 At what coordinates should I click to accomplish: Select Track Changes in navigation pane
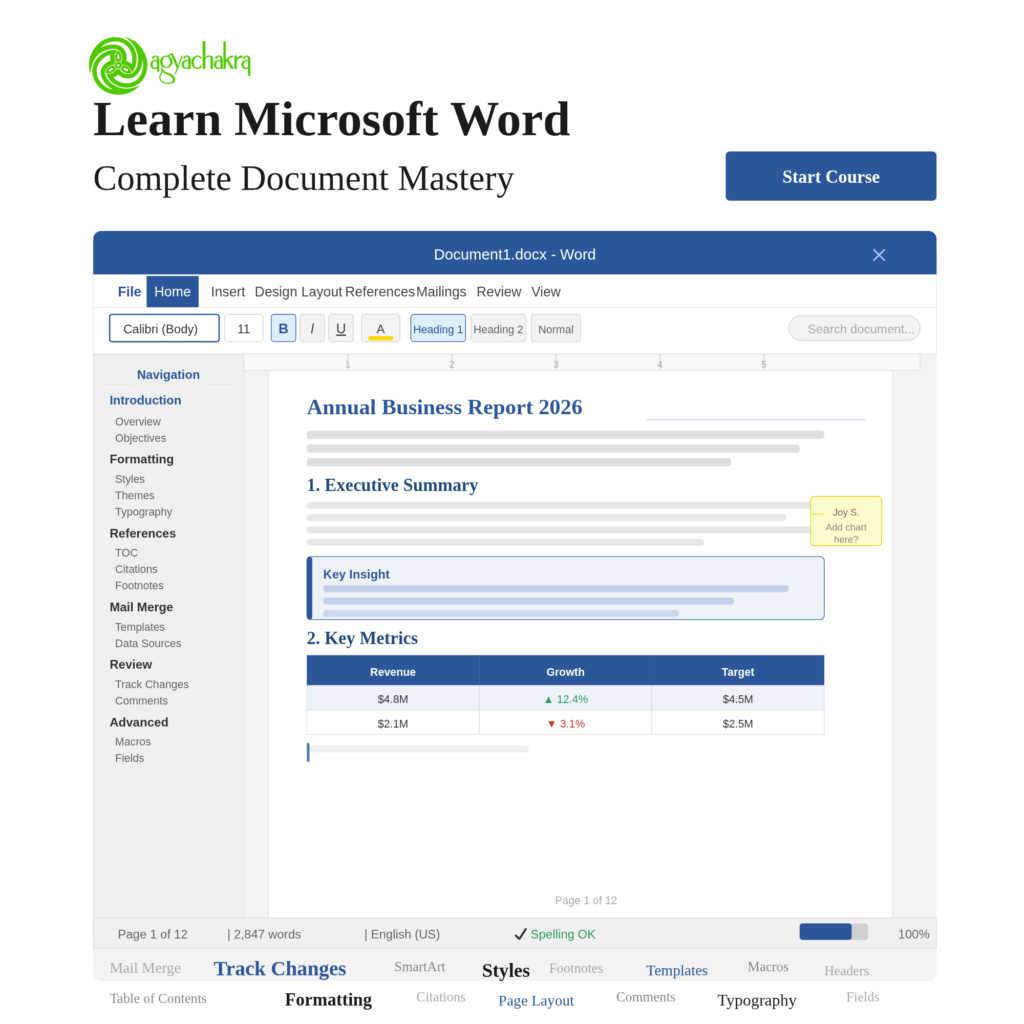[151, 685]
